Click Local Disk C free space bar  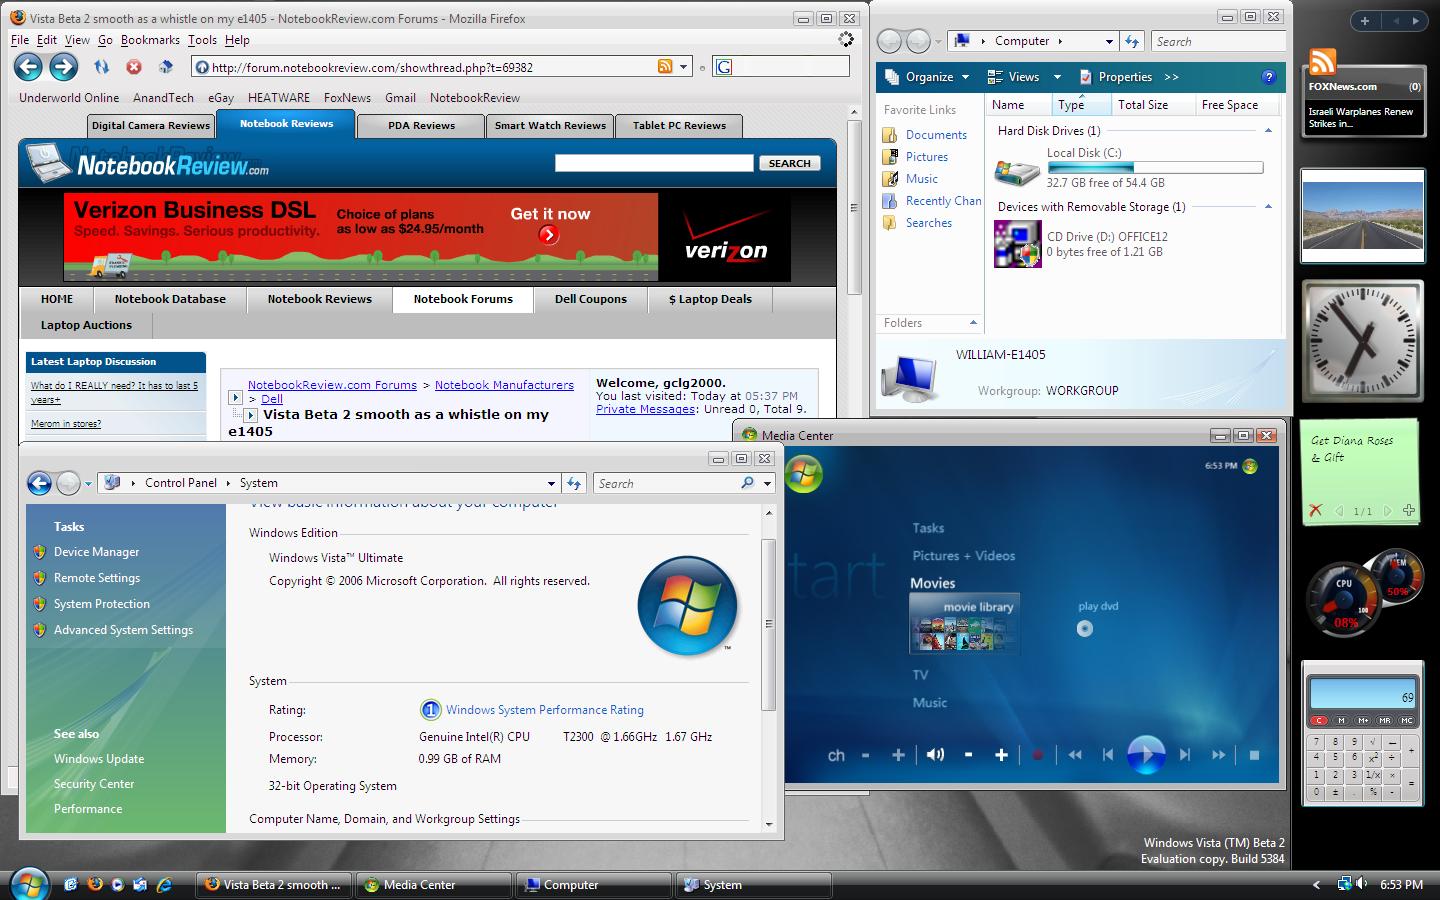coord(1155,168)
